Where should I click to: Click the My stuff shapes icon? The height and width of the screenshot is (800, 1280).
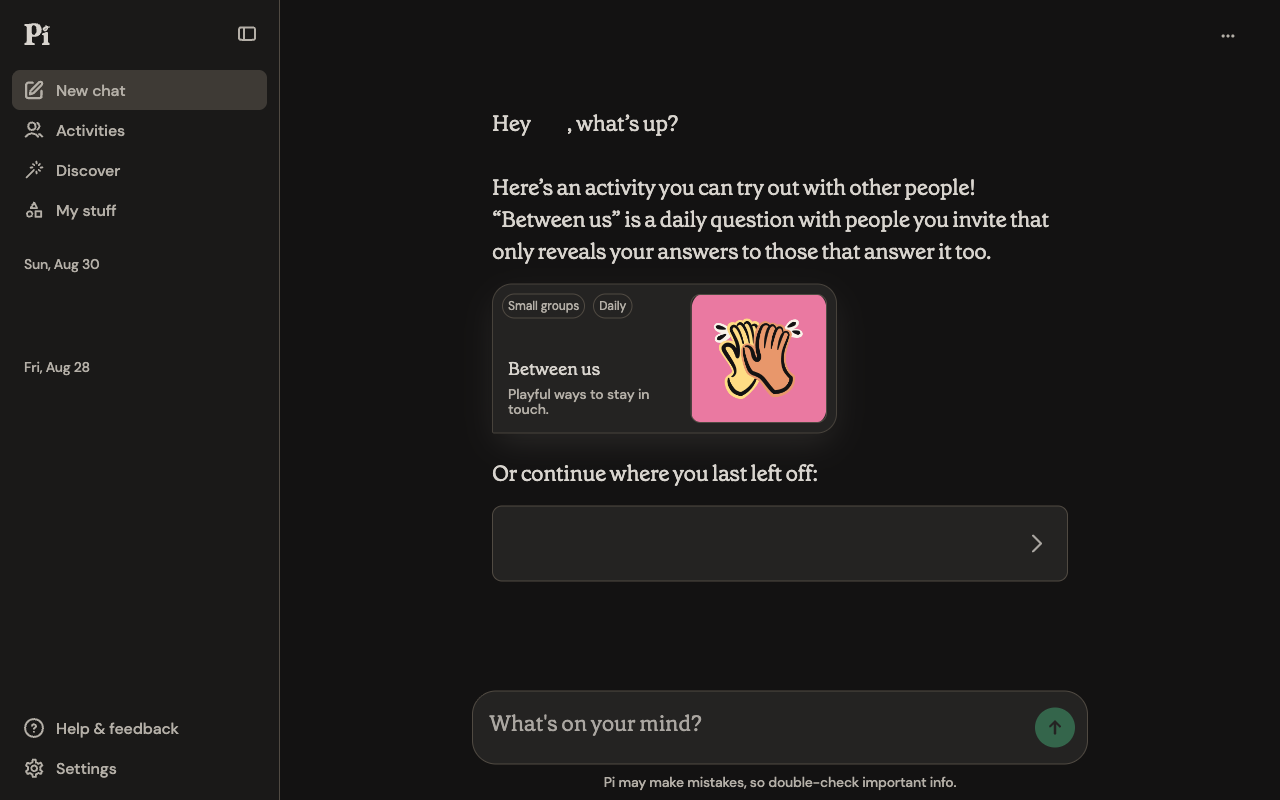point(34,210)
